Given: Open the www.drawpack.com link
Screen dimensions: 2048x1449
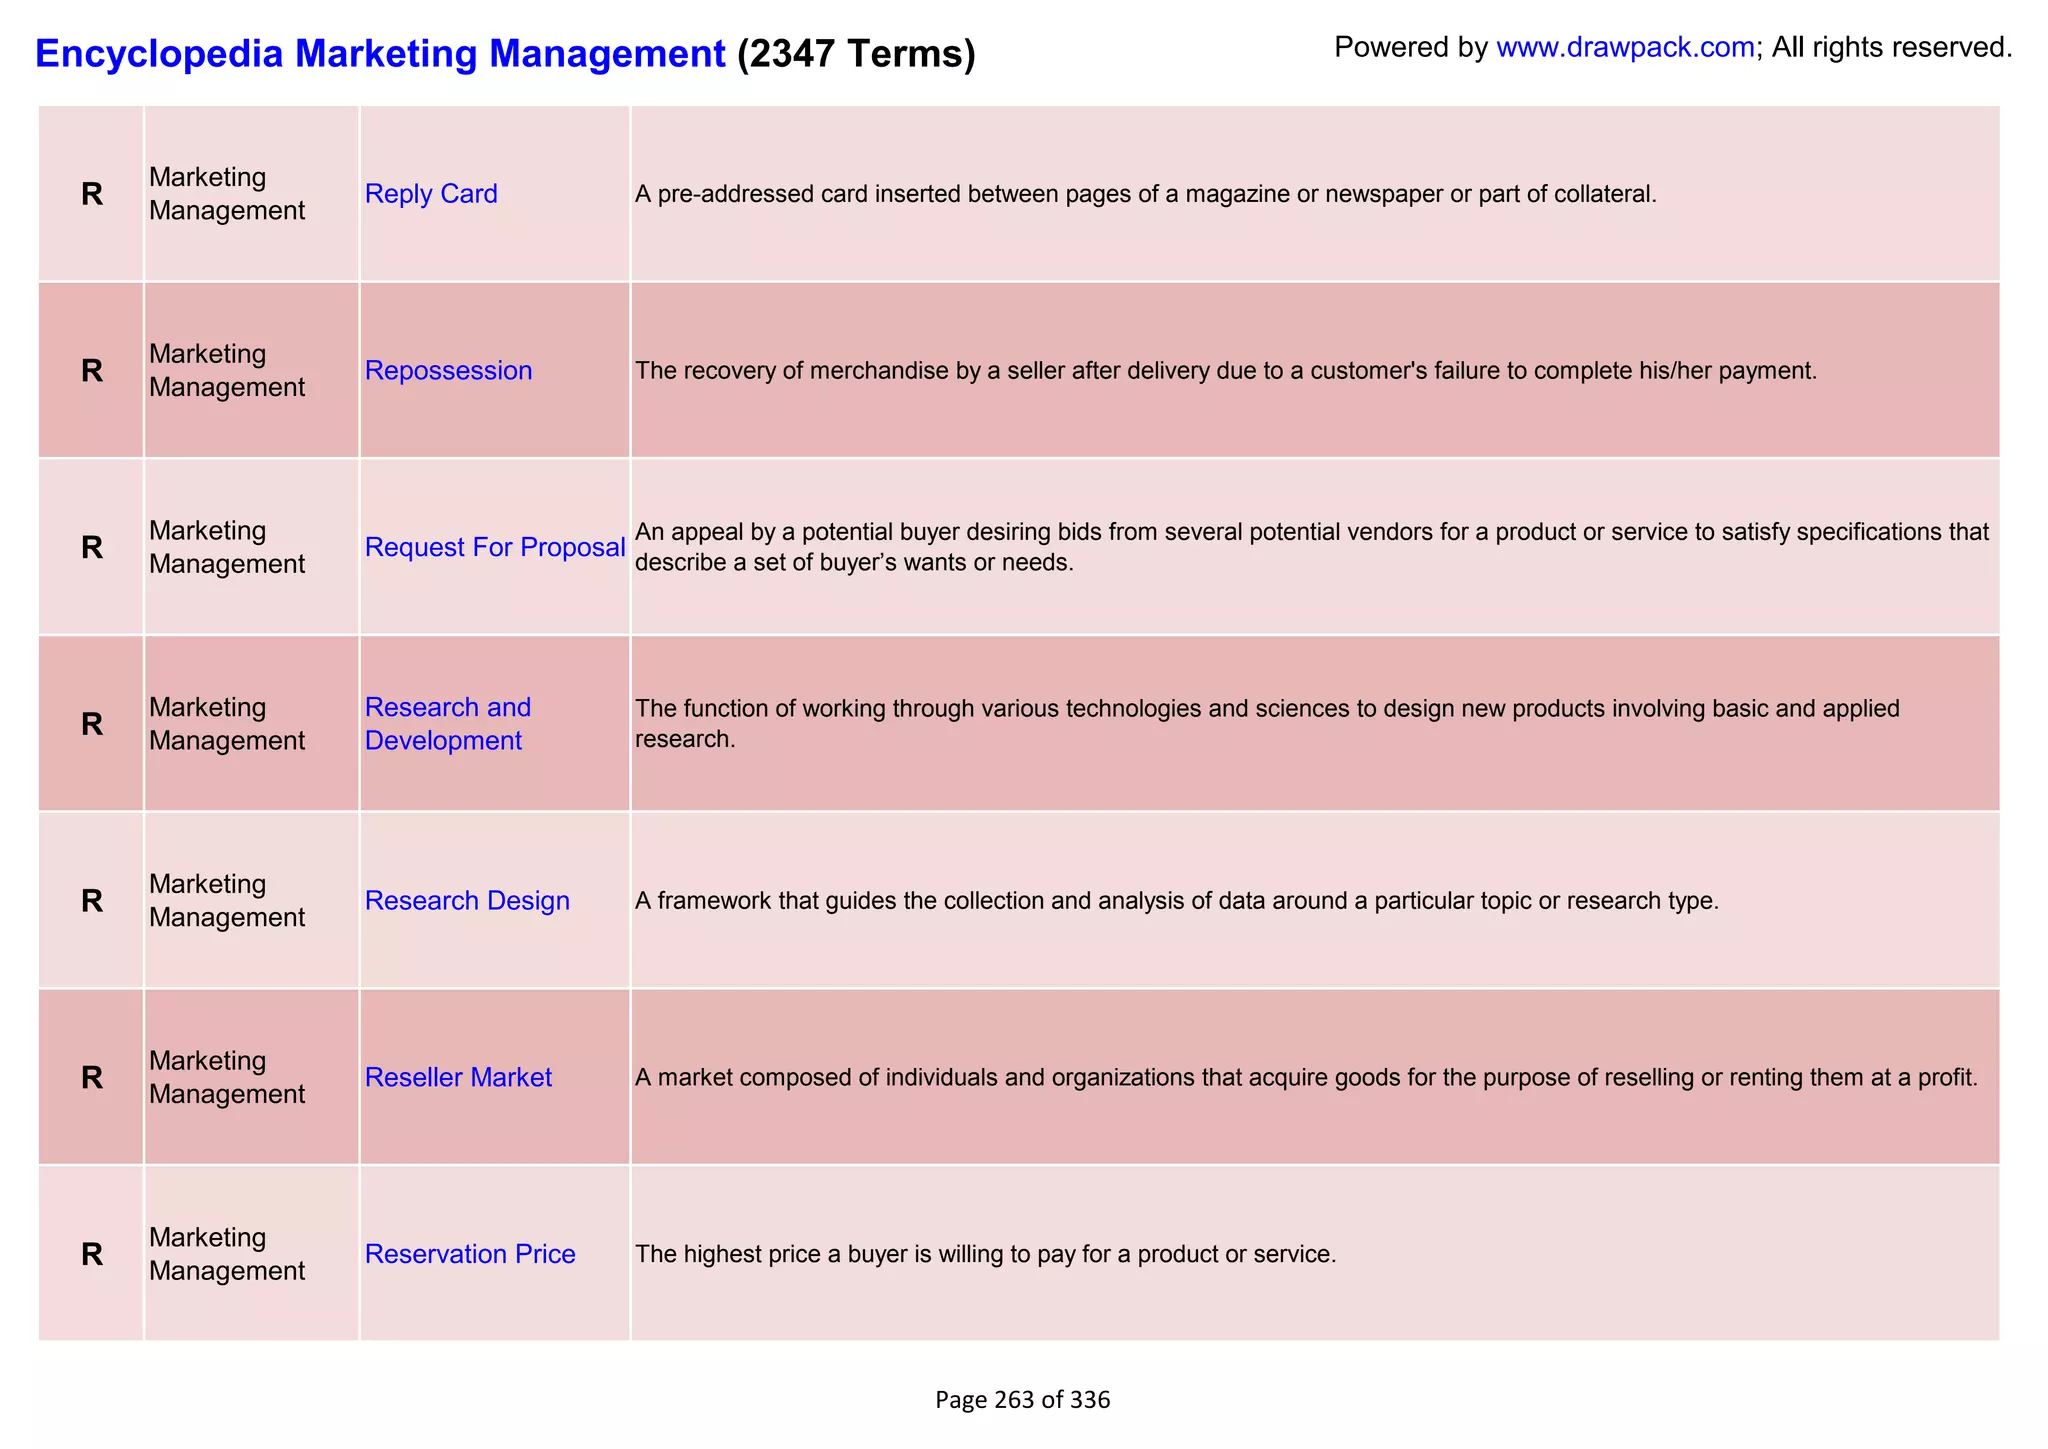Looking at the screenshot, I should [1625, 47].
